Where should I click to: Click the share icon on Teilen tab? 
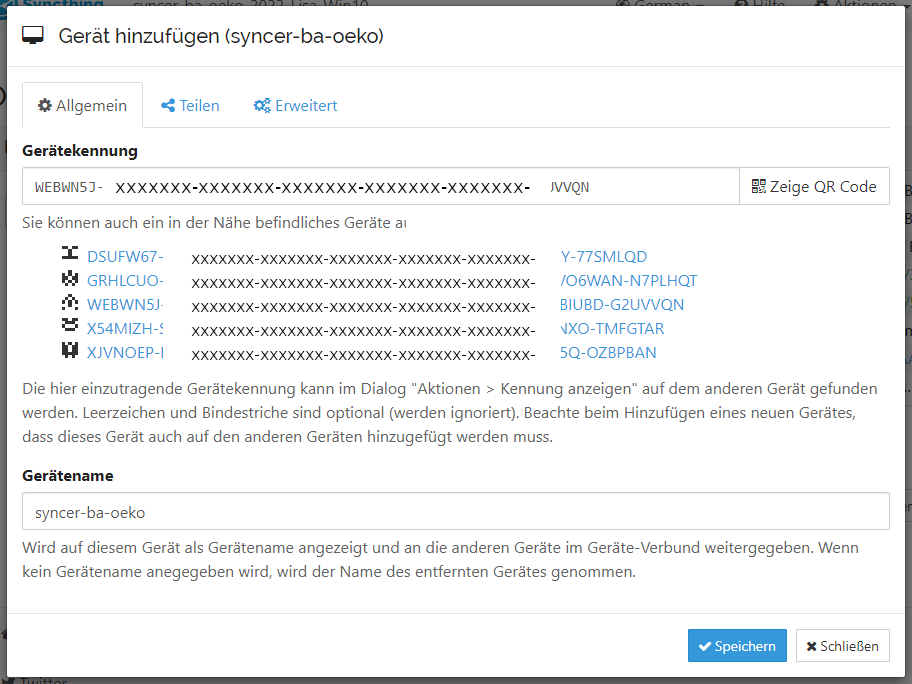tap(168, 105)
